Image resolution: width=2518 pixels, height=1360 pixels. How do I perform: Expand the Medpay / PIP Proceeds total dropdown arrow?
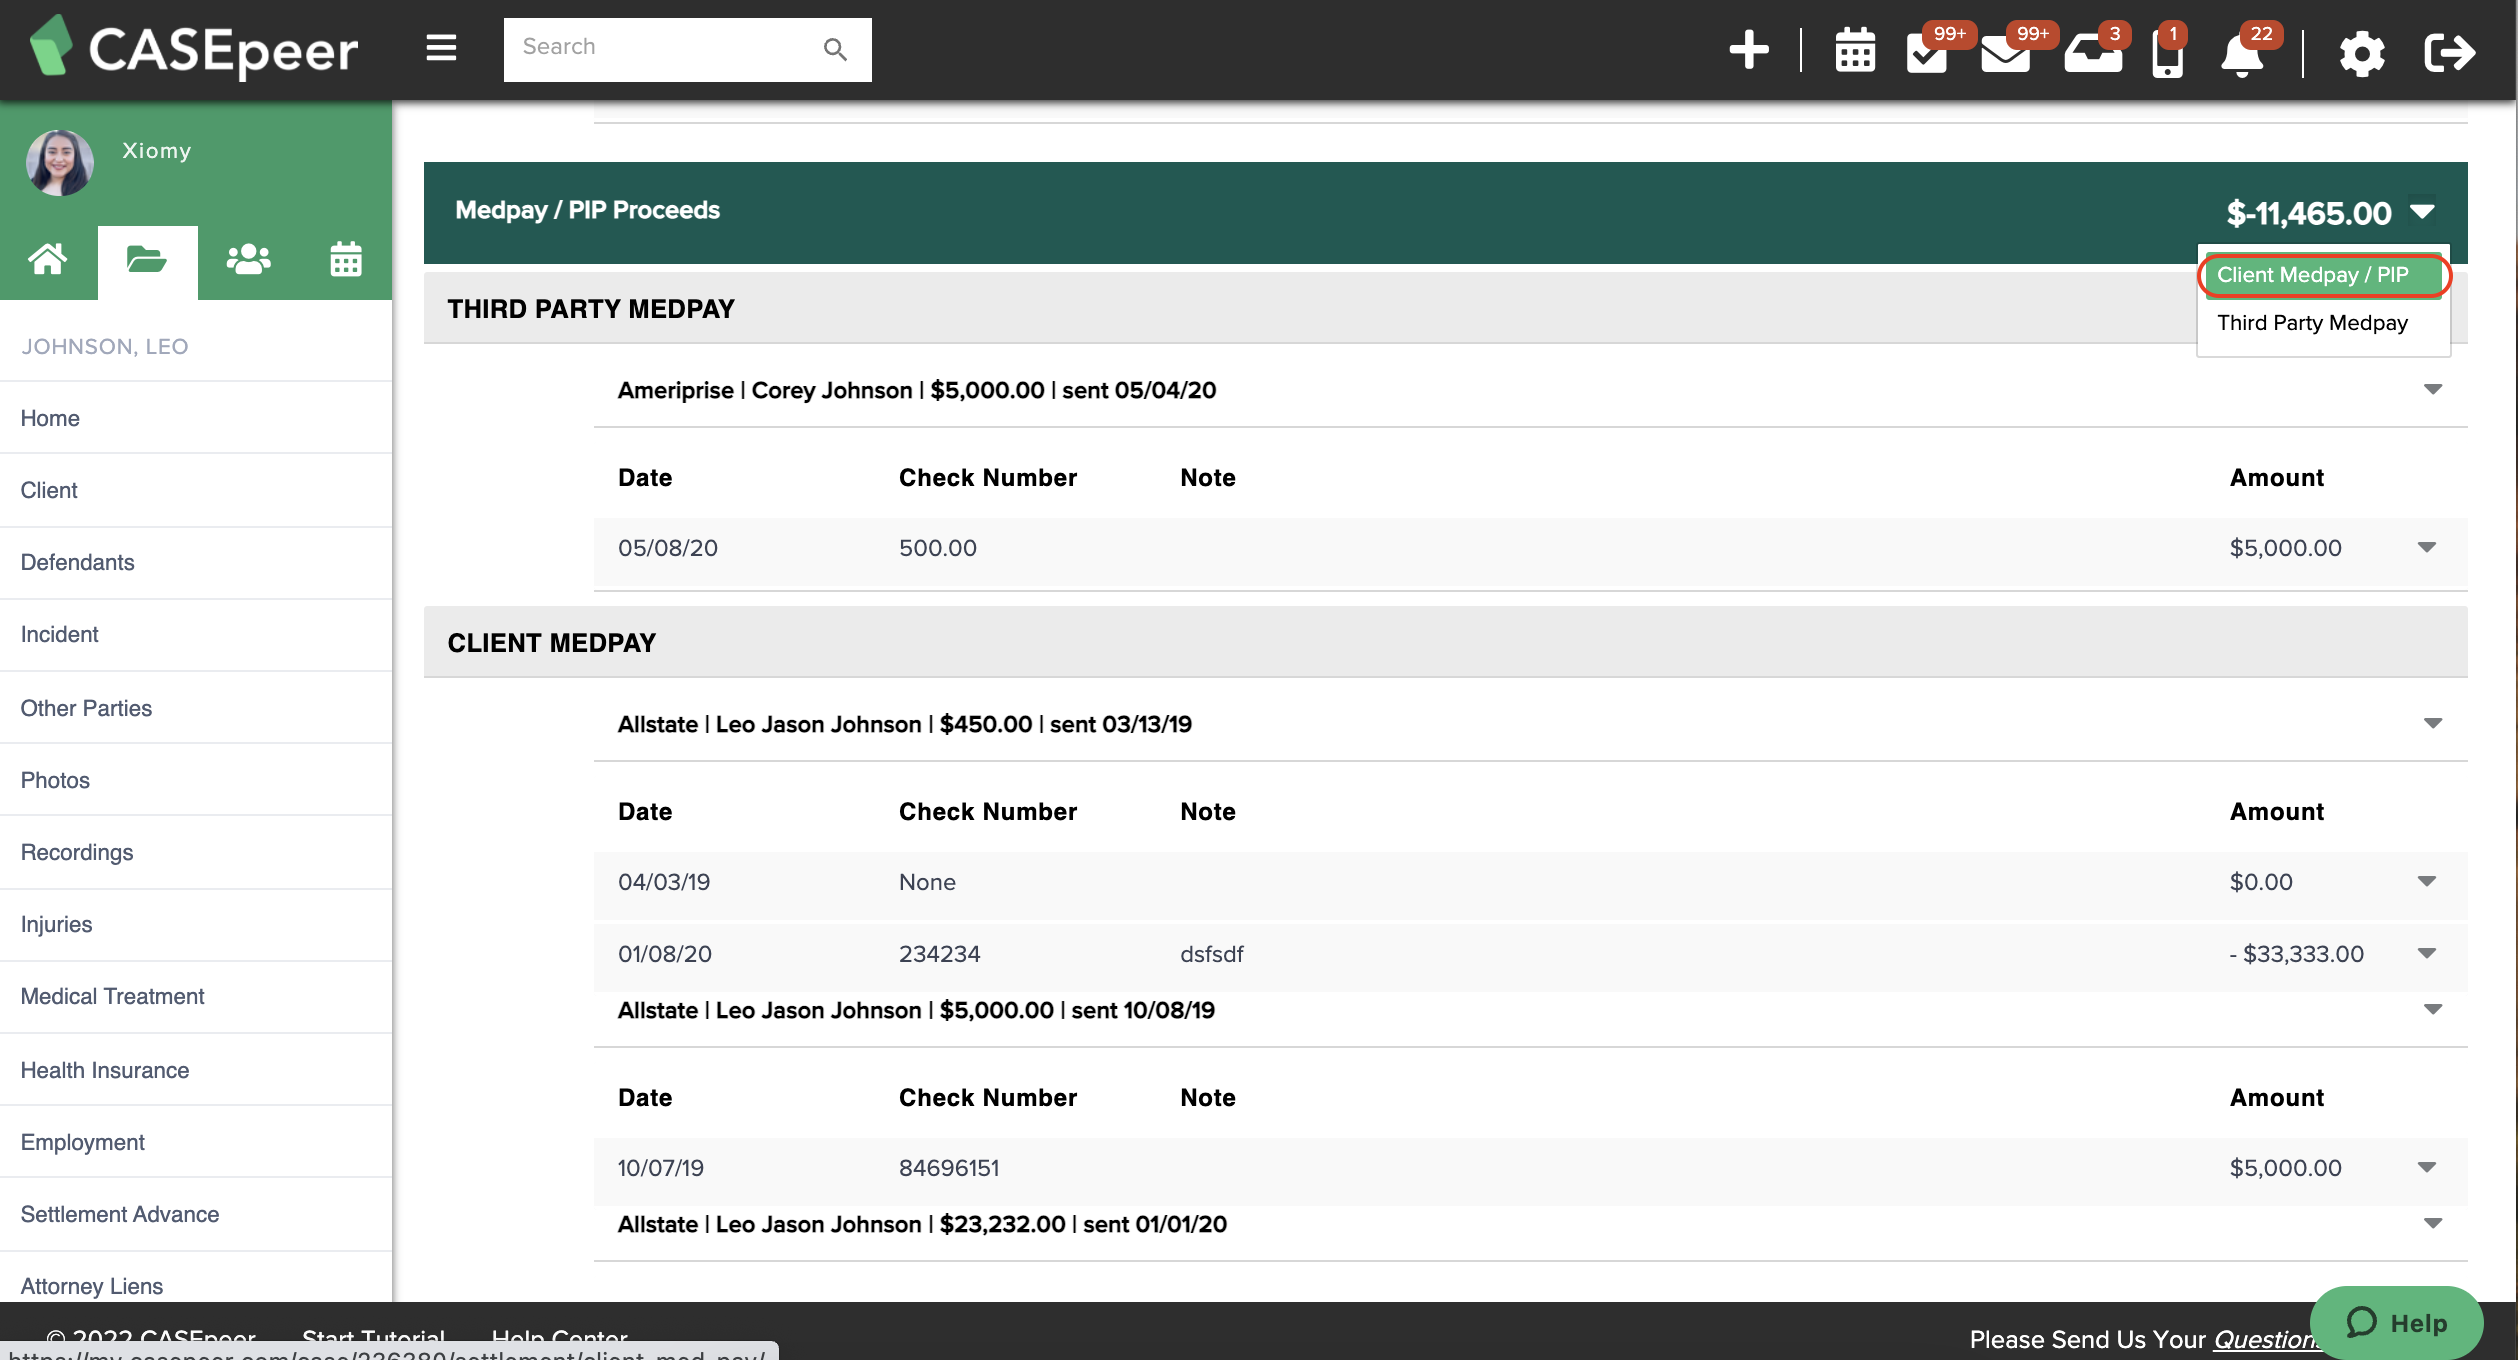pyautogui.click(x=2422, y=211)
